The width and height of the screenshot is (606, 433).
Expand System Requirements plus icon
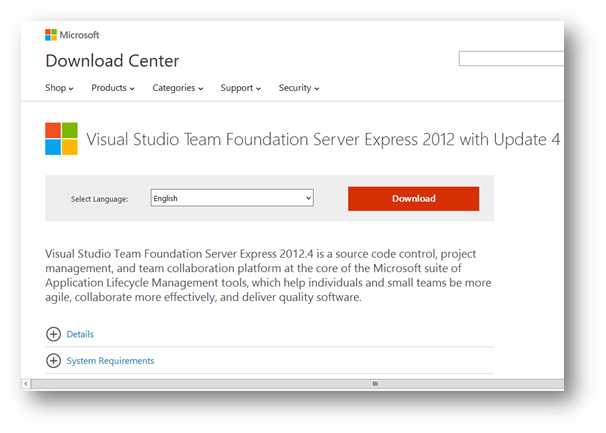(x=53, y=361)
